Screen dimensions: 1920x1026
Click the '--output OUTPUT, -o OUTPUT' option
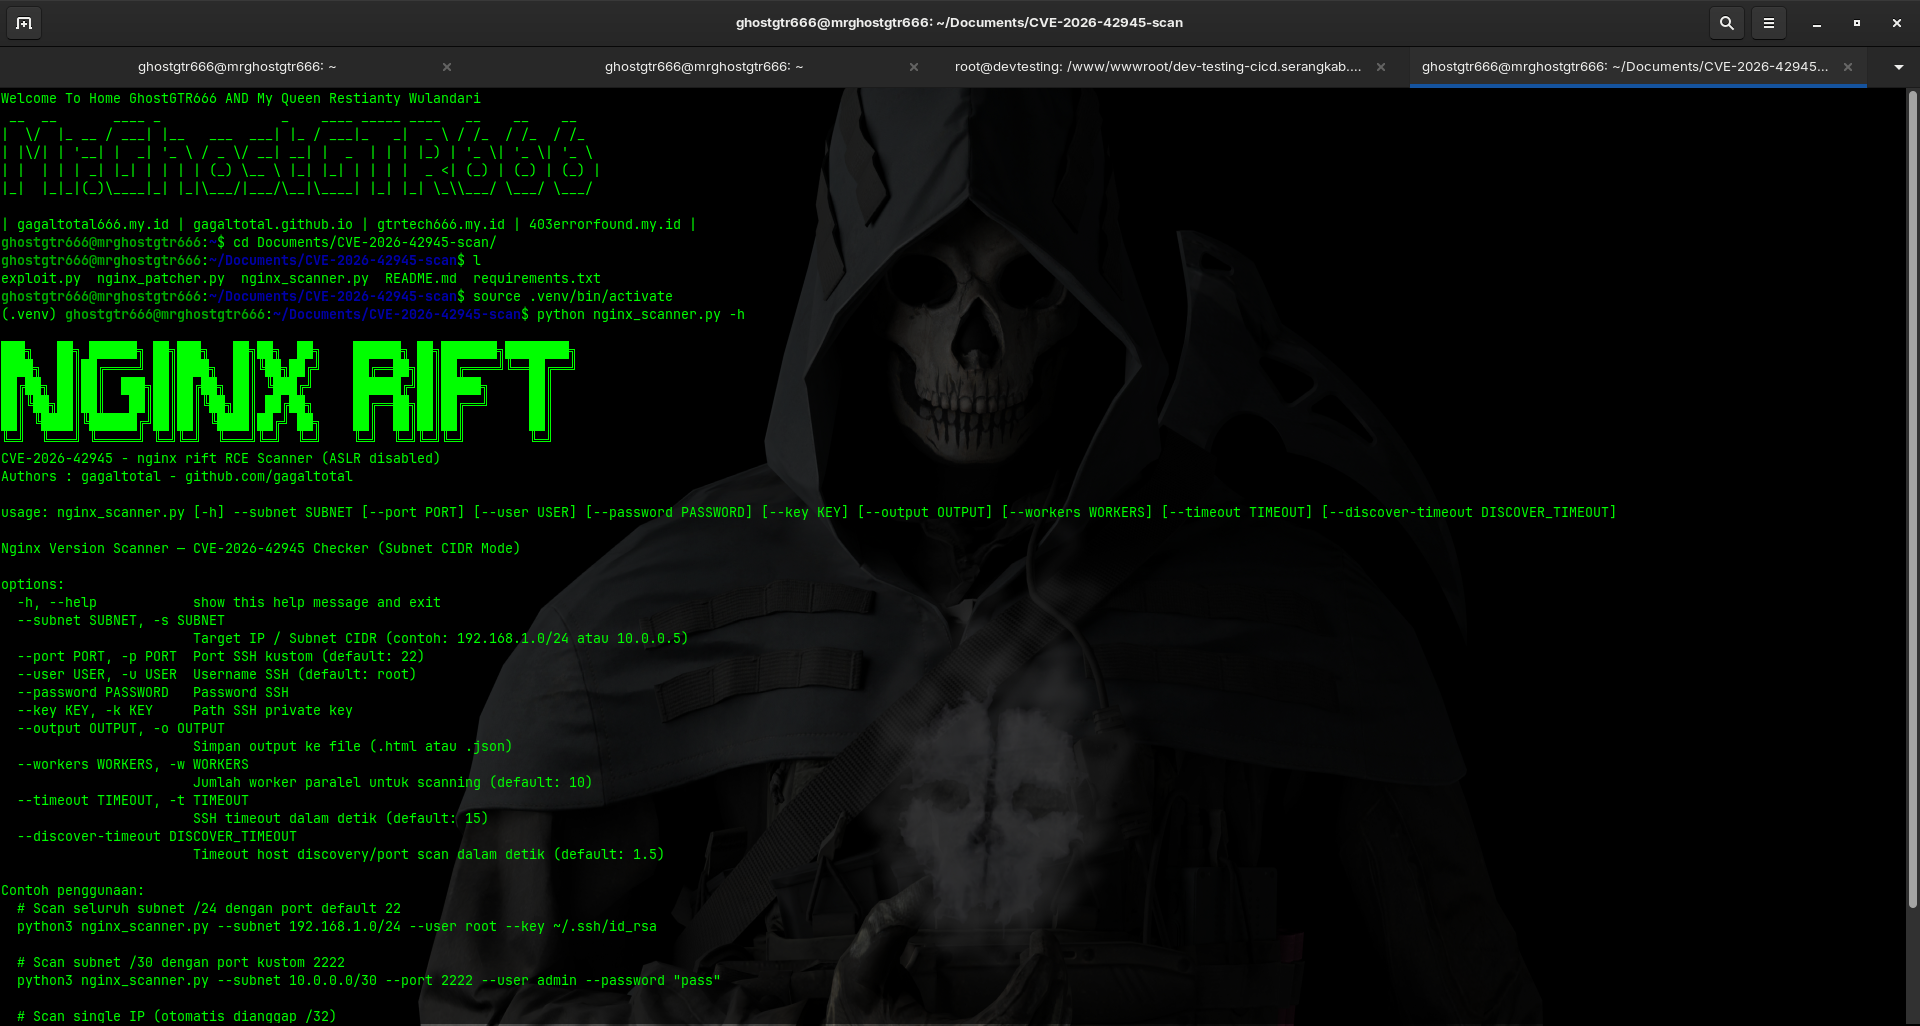[121, 729]
